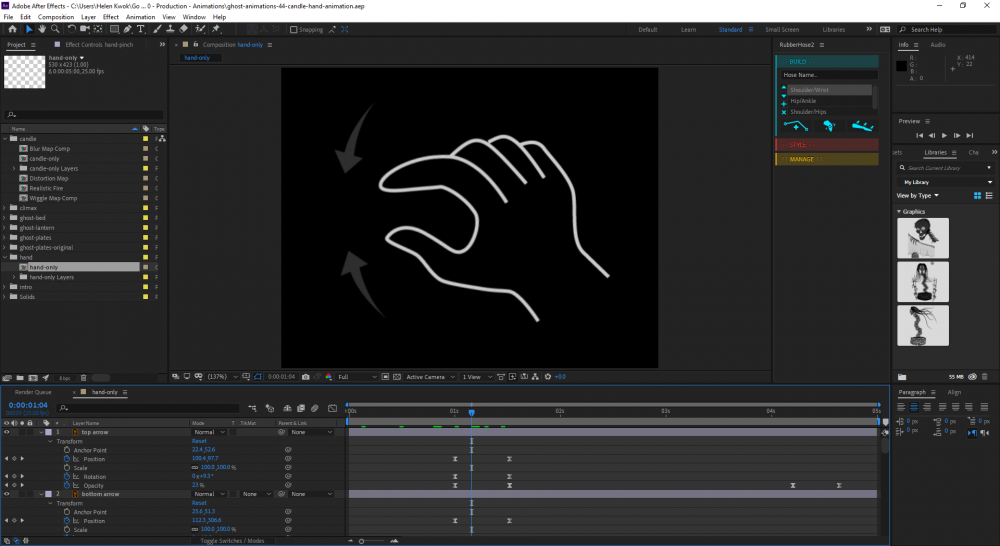Select the Puppet Pin tool

point(216,29)
